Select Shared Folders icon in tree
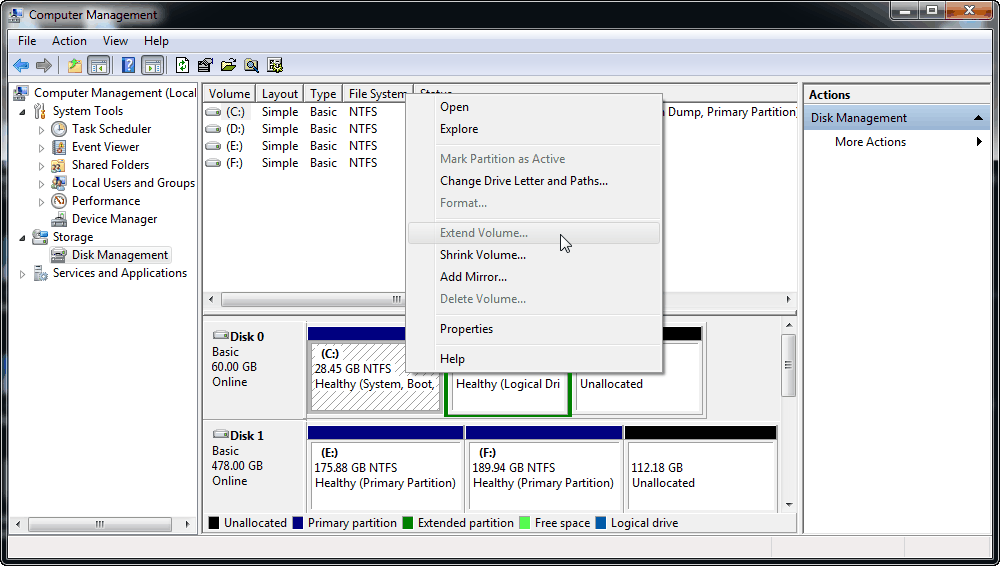 coord(59,165)
